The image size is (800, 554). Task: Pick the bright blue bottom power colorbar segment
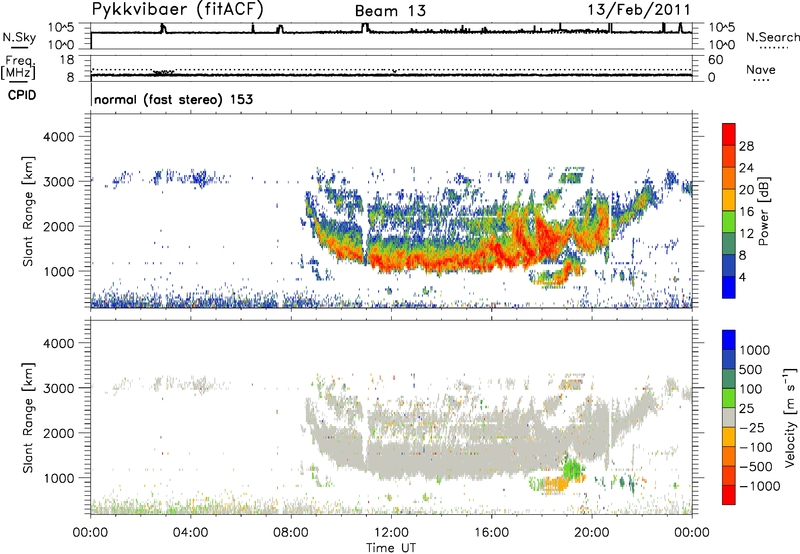[x=729, y=288]
